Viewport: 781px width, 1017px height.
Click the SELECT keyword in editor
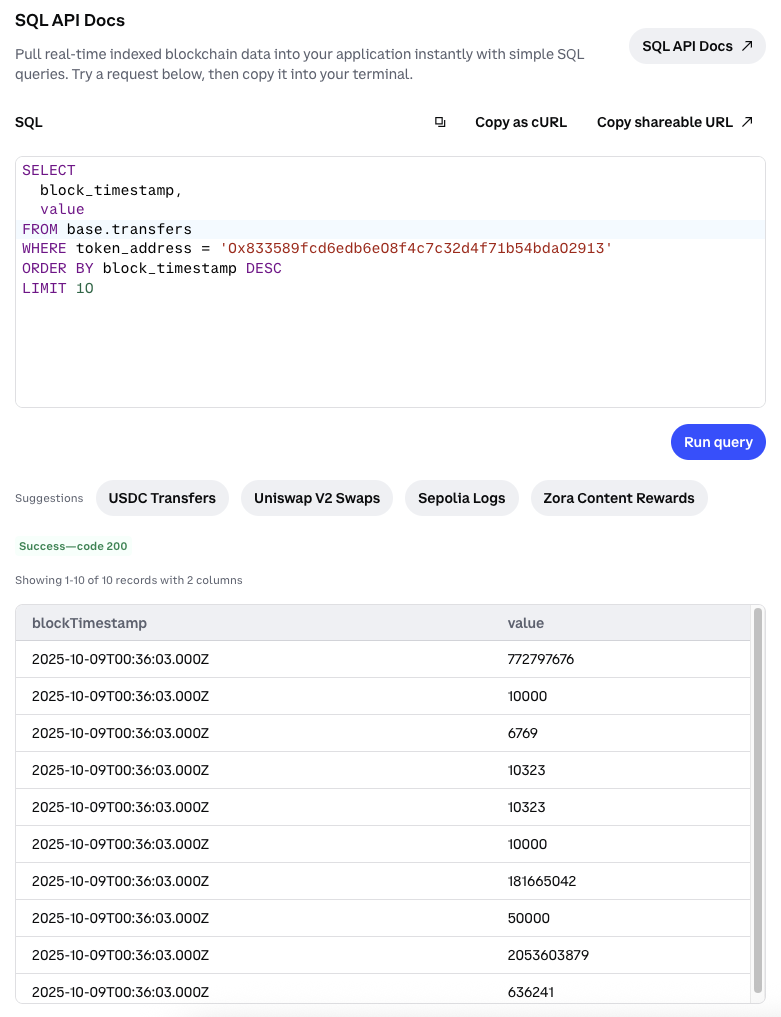[49, 171]
